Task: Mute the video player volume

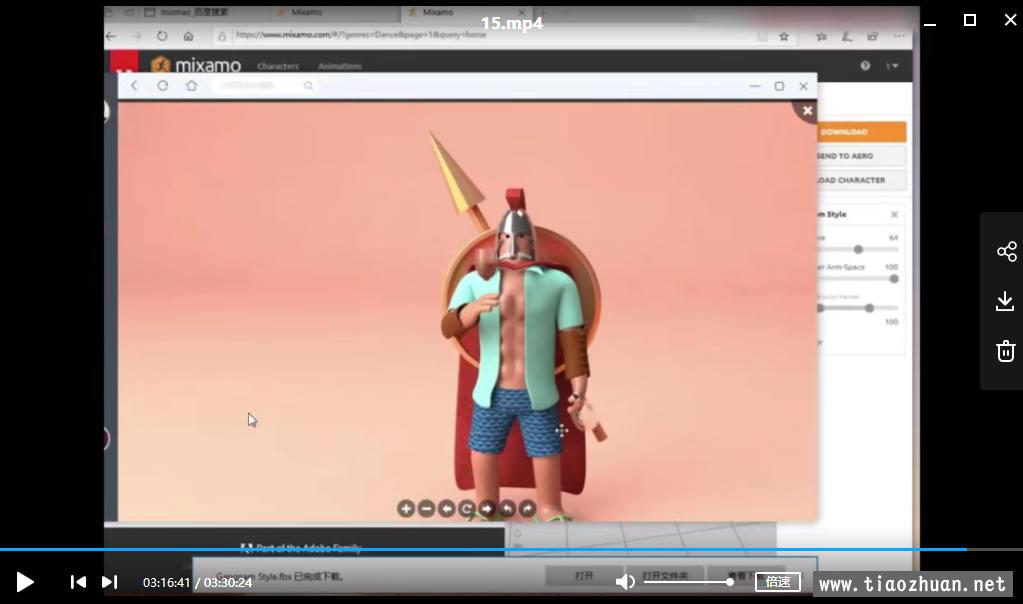Action: (x=625, y=581)
